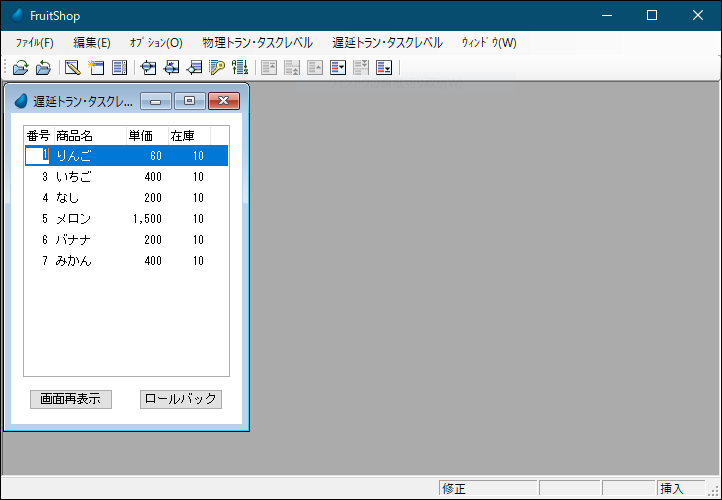Click the water drop icon in child window title

20,101
